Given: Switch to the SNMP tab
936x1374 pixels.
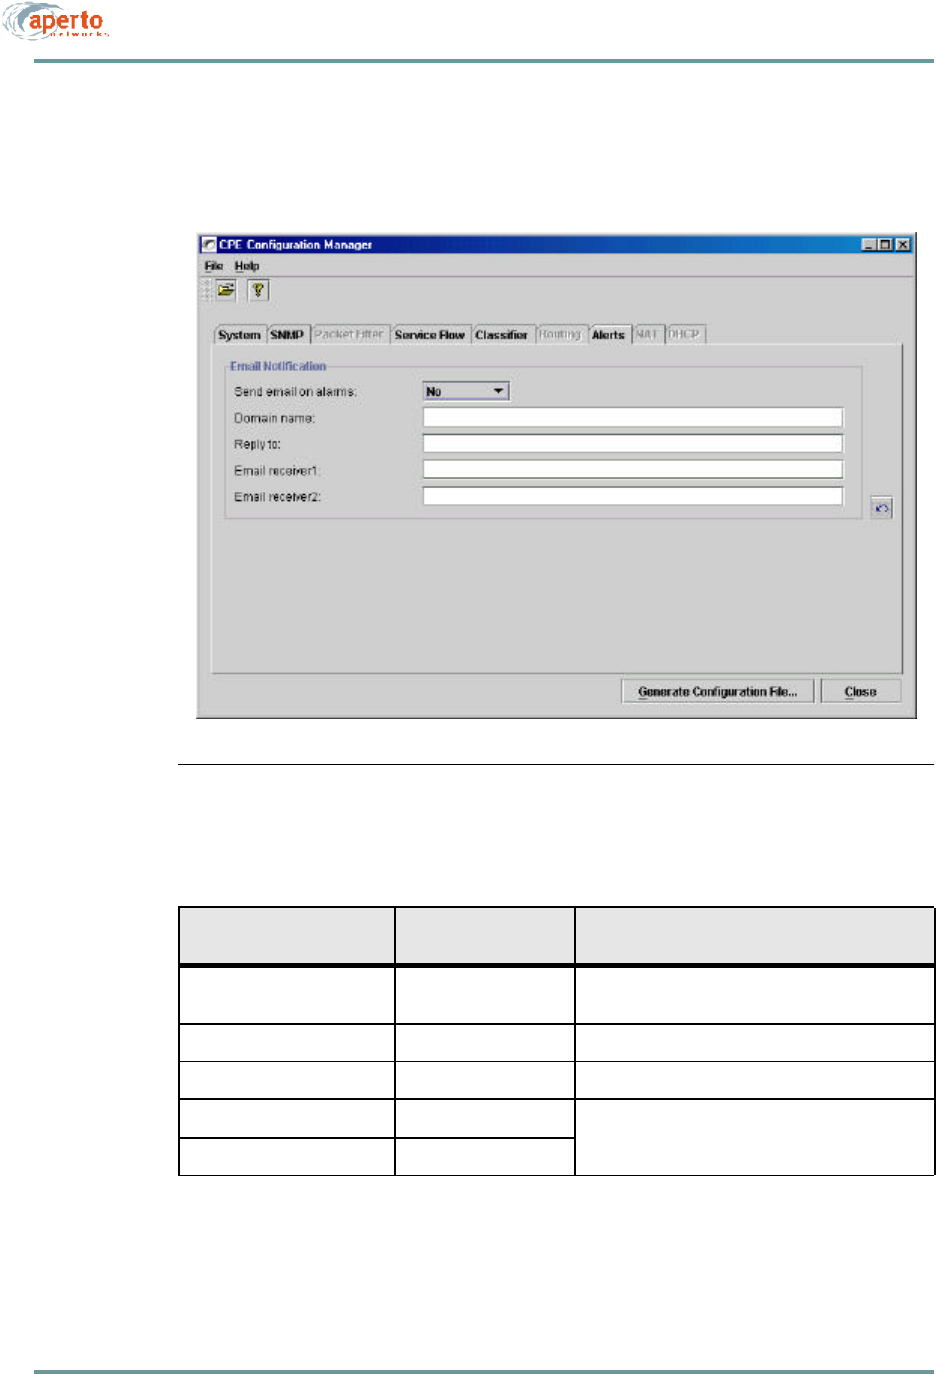Looking at the screenshot, I should 287,335.
